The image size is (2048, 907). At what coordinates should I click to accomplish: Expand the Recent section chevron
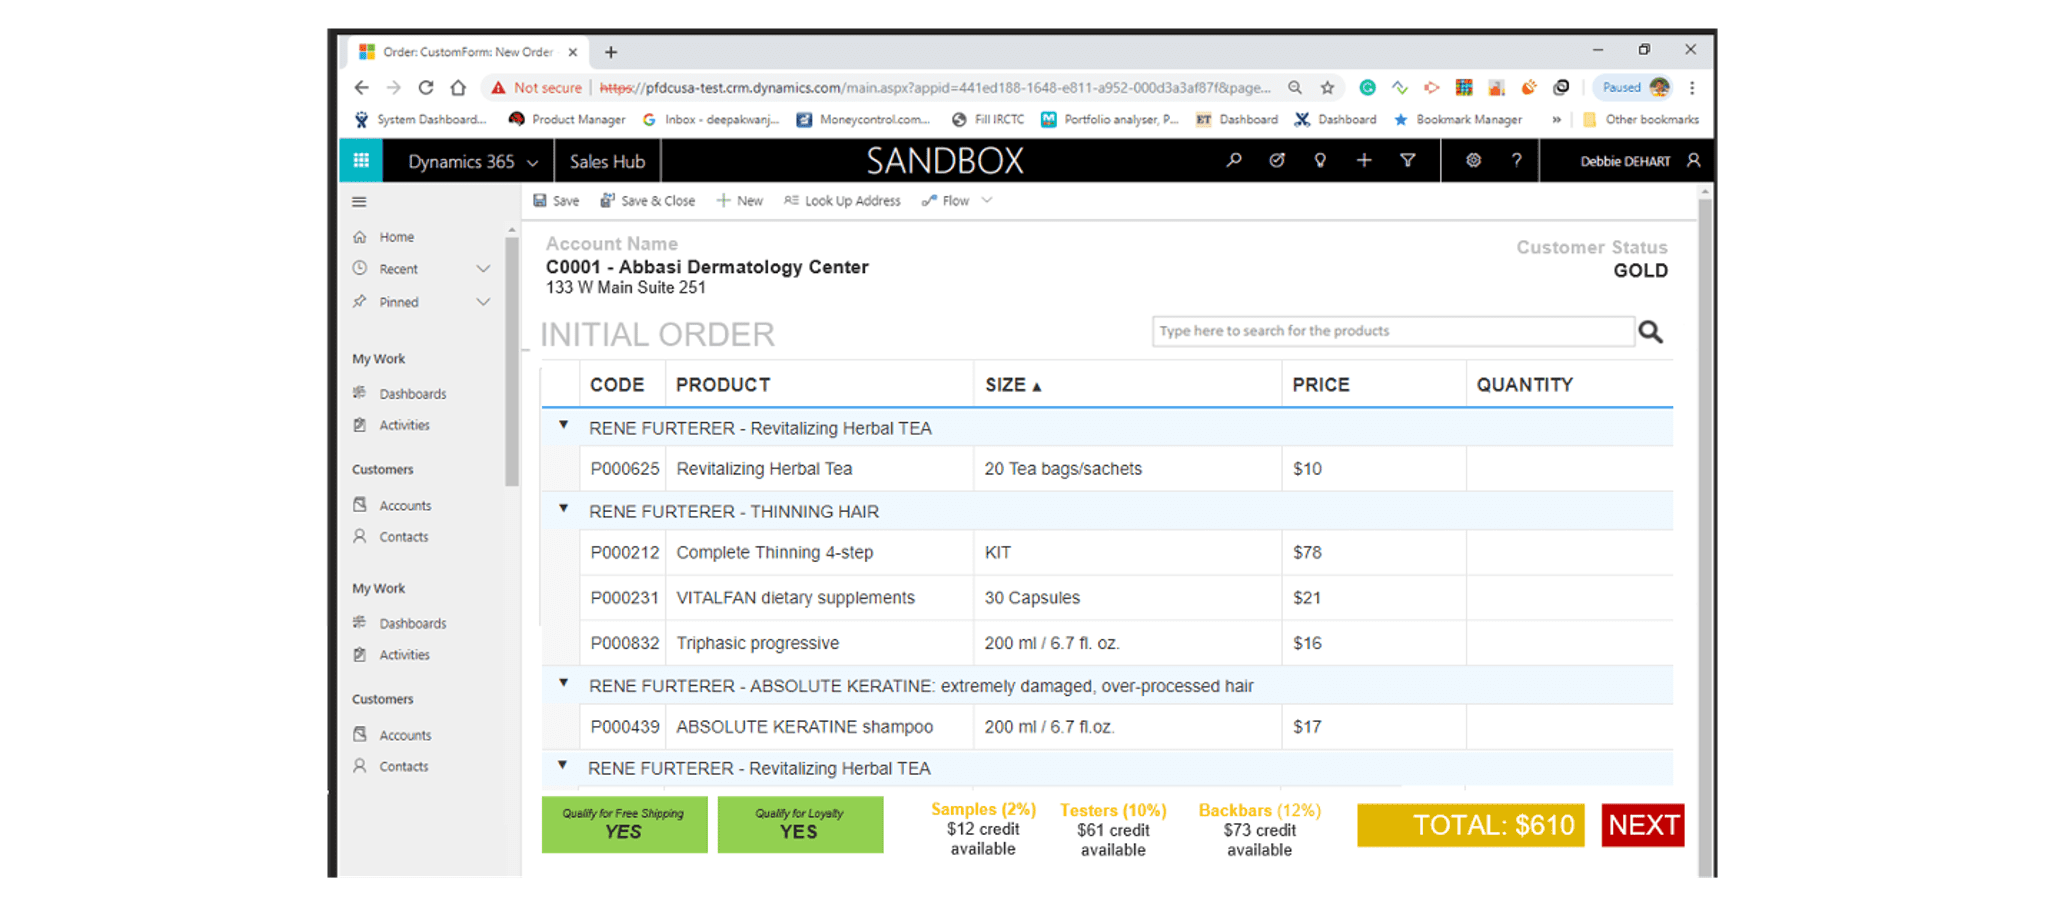click(x=483, y=269)
